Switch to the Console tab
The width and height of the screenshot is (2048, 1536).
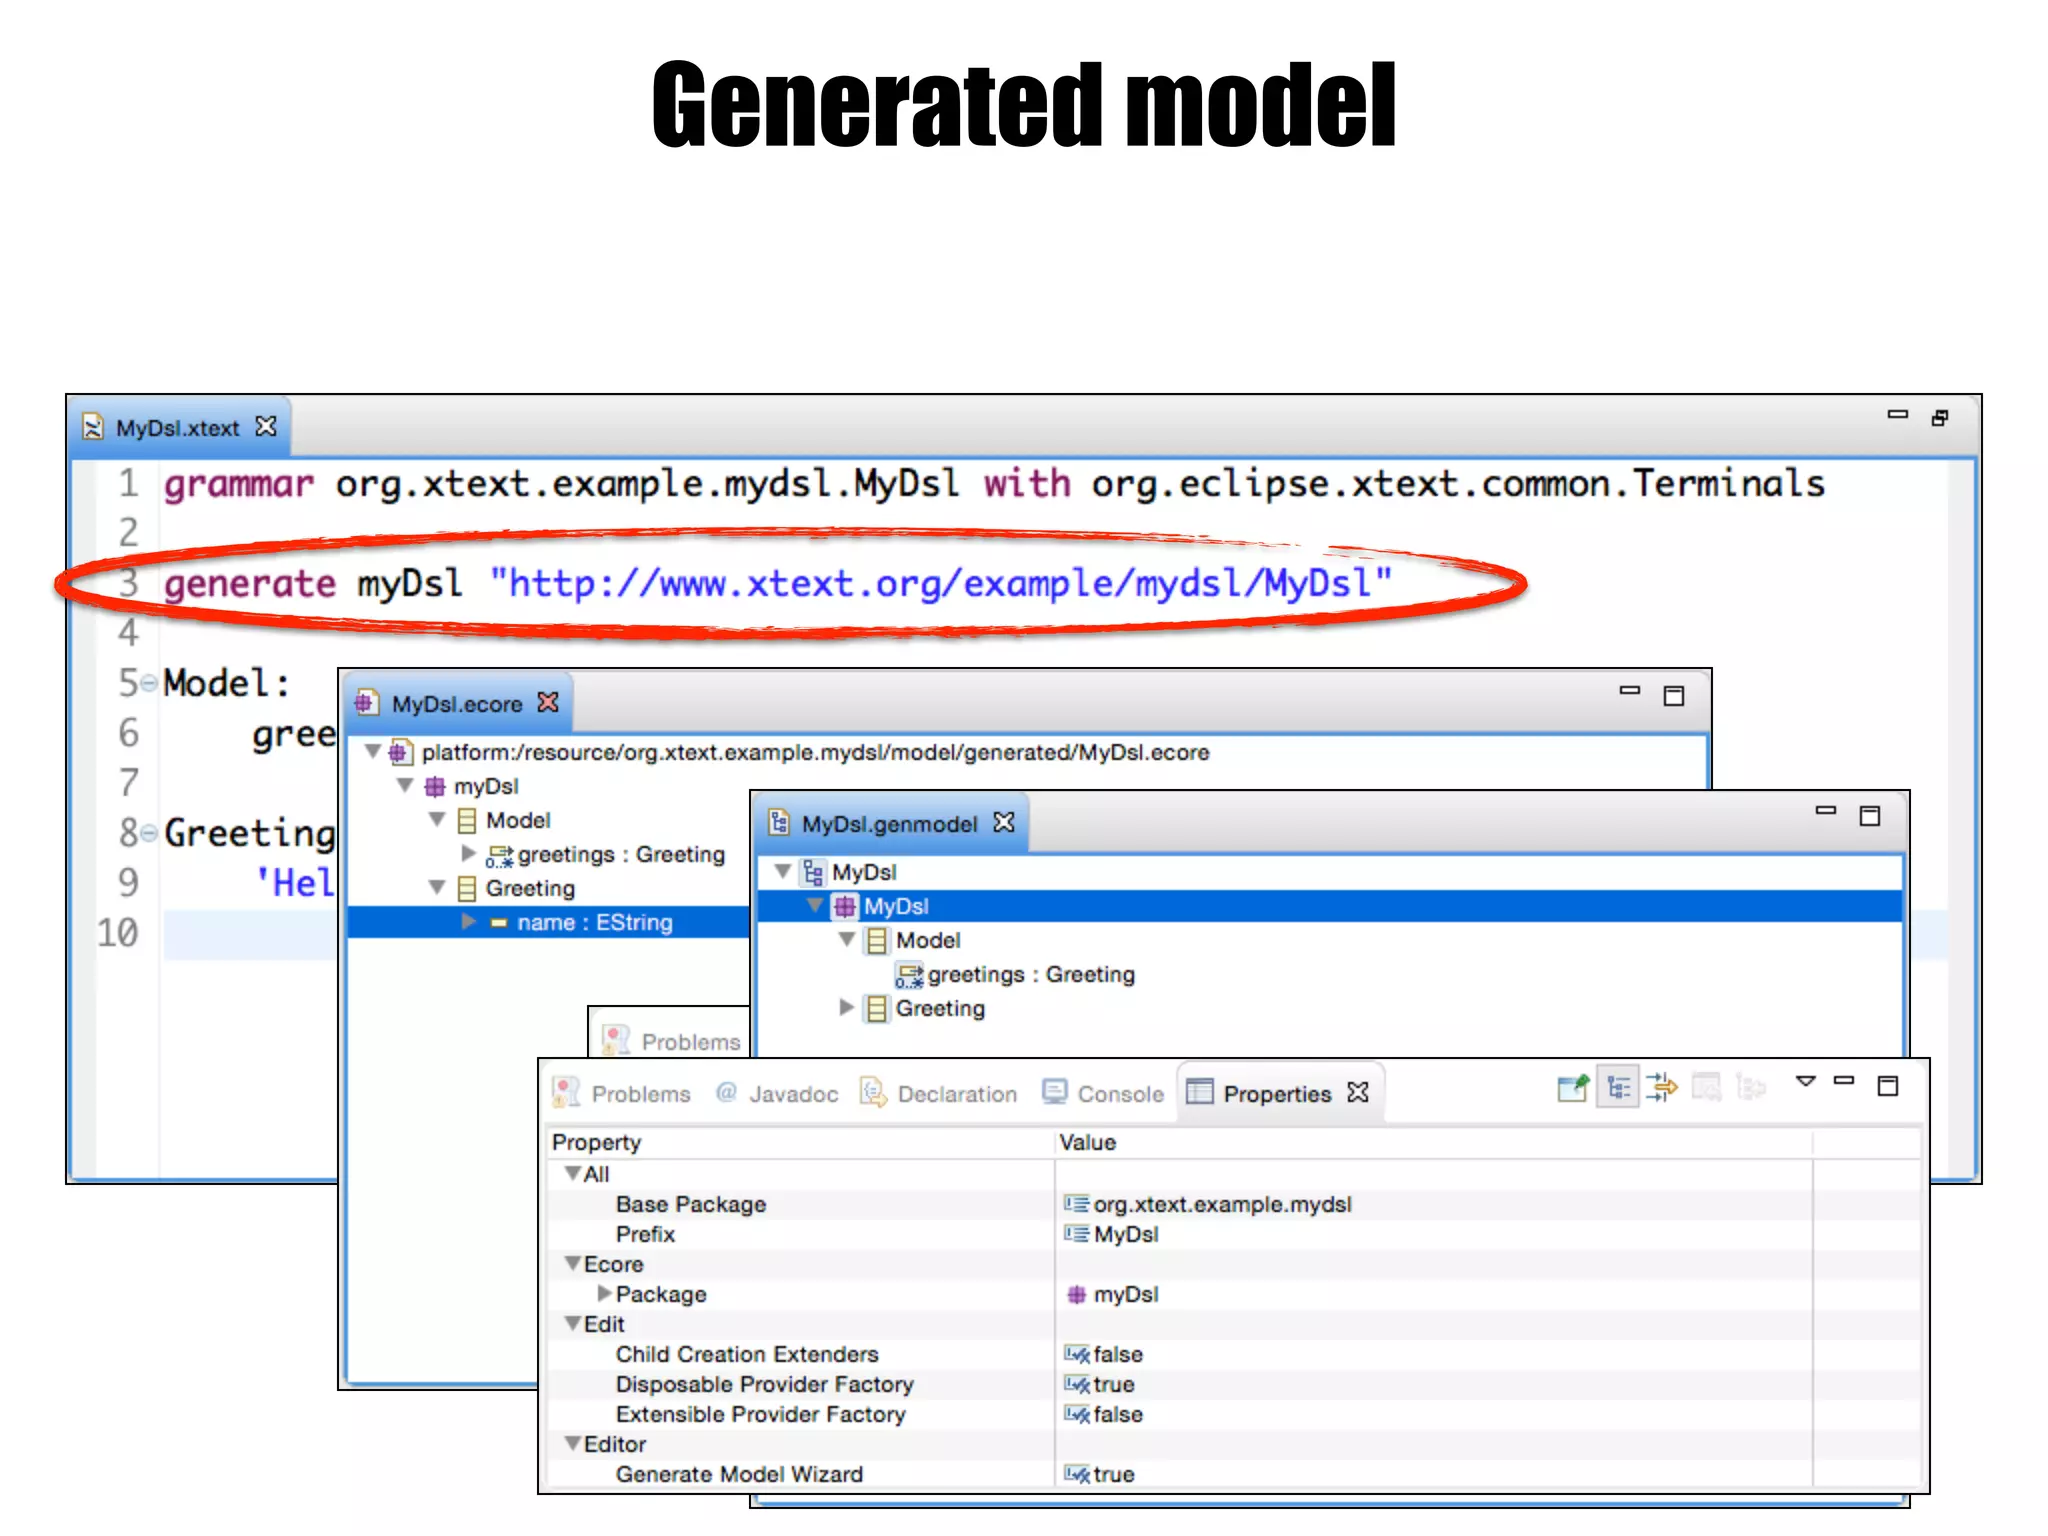tap(1119, 1094)
